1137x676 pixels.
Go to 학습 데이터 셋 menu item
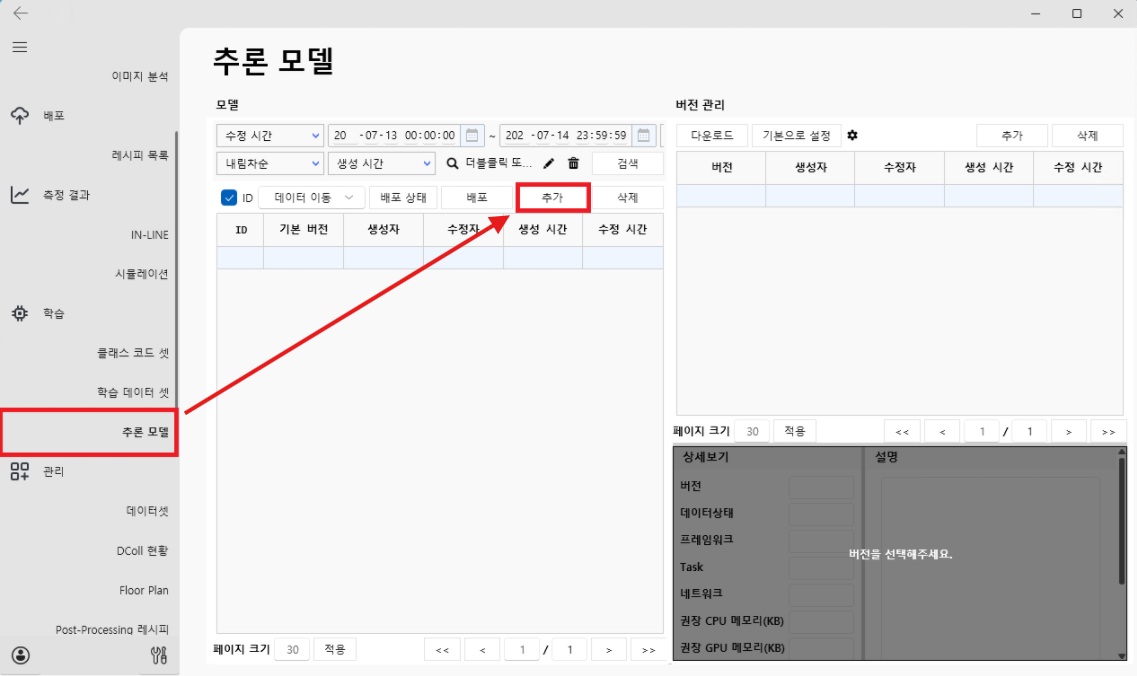pos(133,393)
